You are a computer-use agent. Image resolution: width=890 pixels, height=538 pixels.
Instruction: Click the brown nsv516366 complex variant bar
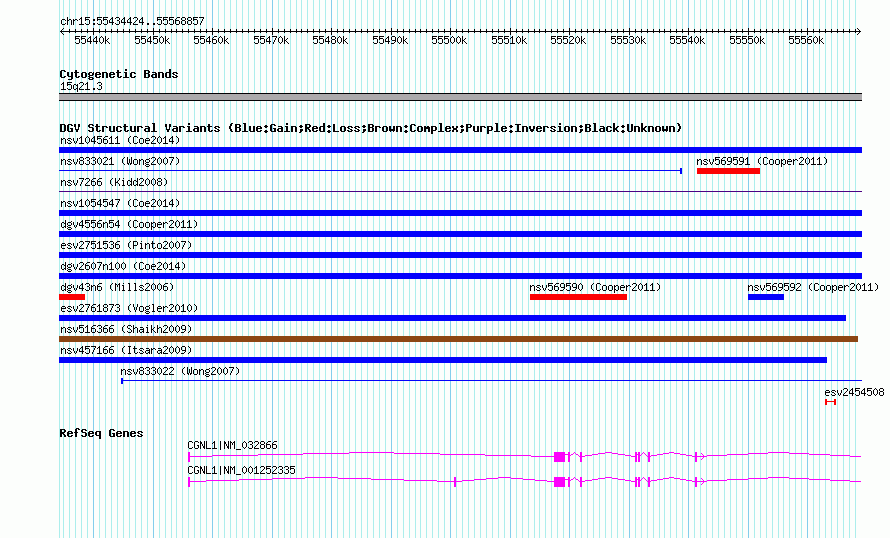point(459,339)
